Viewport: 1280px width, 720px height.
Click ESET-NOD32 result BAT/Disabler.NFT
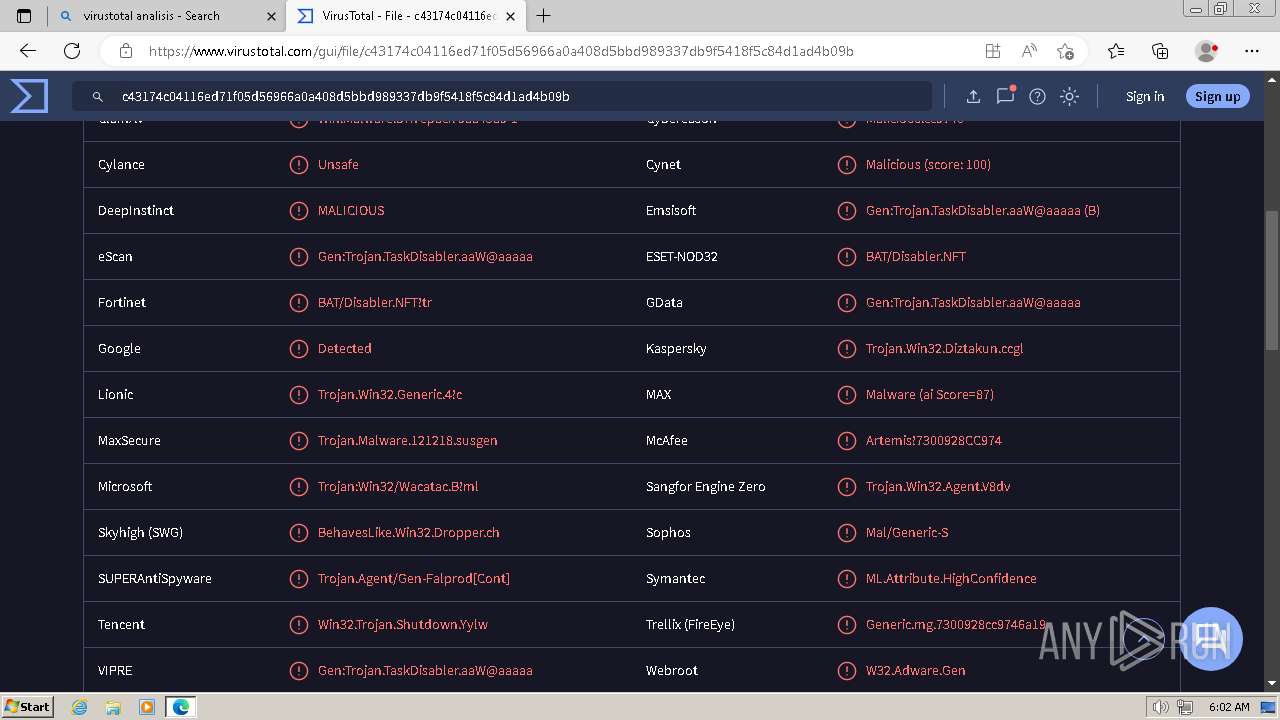[x=916, y=257]
